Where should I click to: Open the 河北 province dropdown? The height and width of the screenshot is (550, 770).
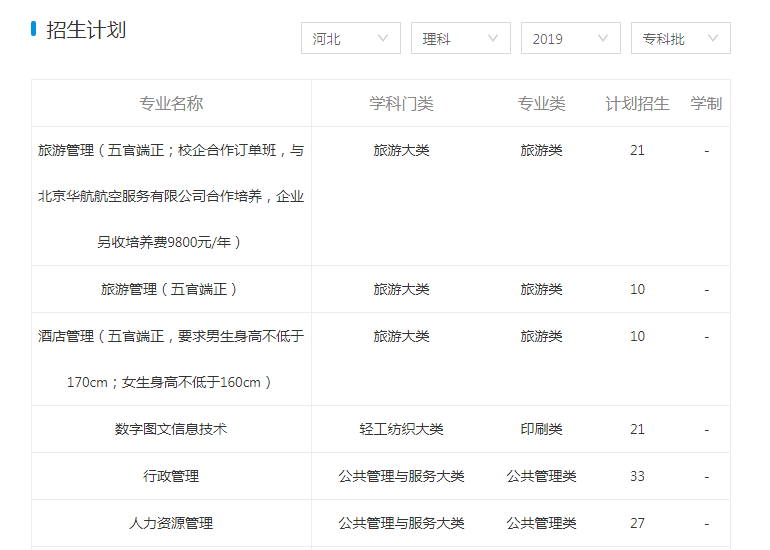coord(351,38)
